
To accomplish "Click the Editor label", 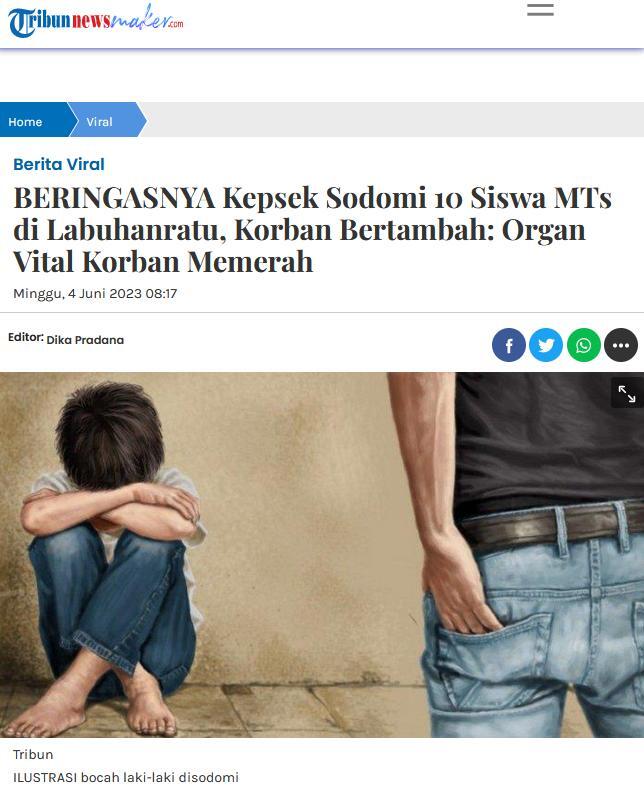I will [26, 337].
